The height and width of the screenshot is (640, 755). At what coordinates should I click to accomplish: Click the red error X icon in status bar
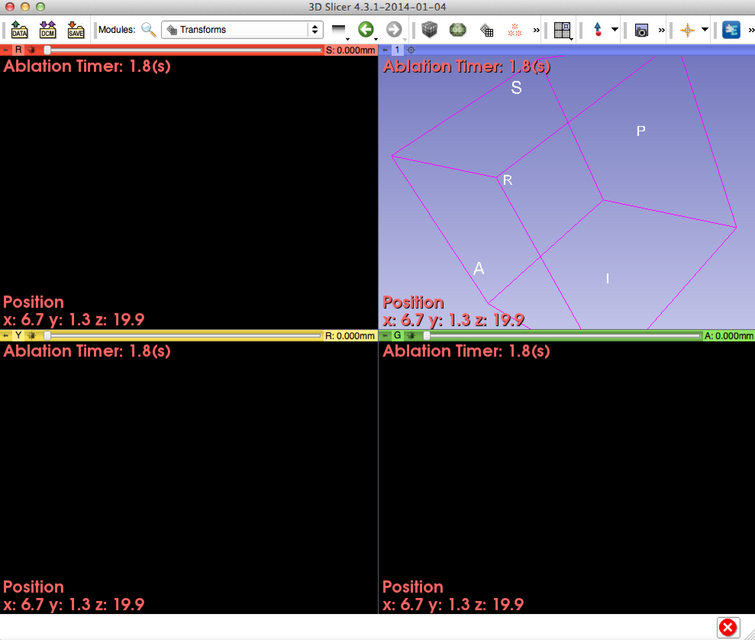[727, 627]
